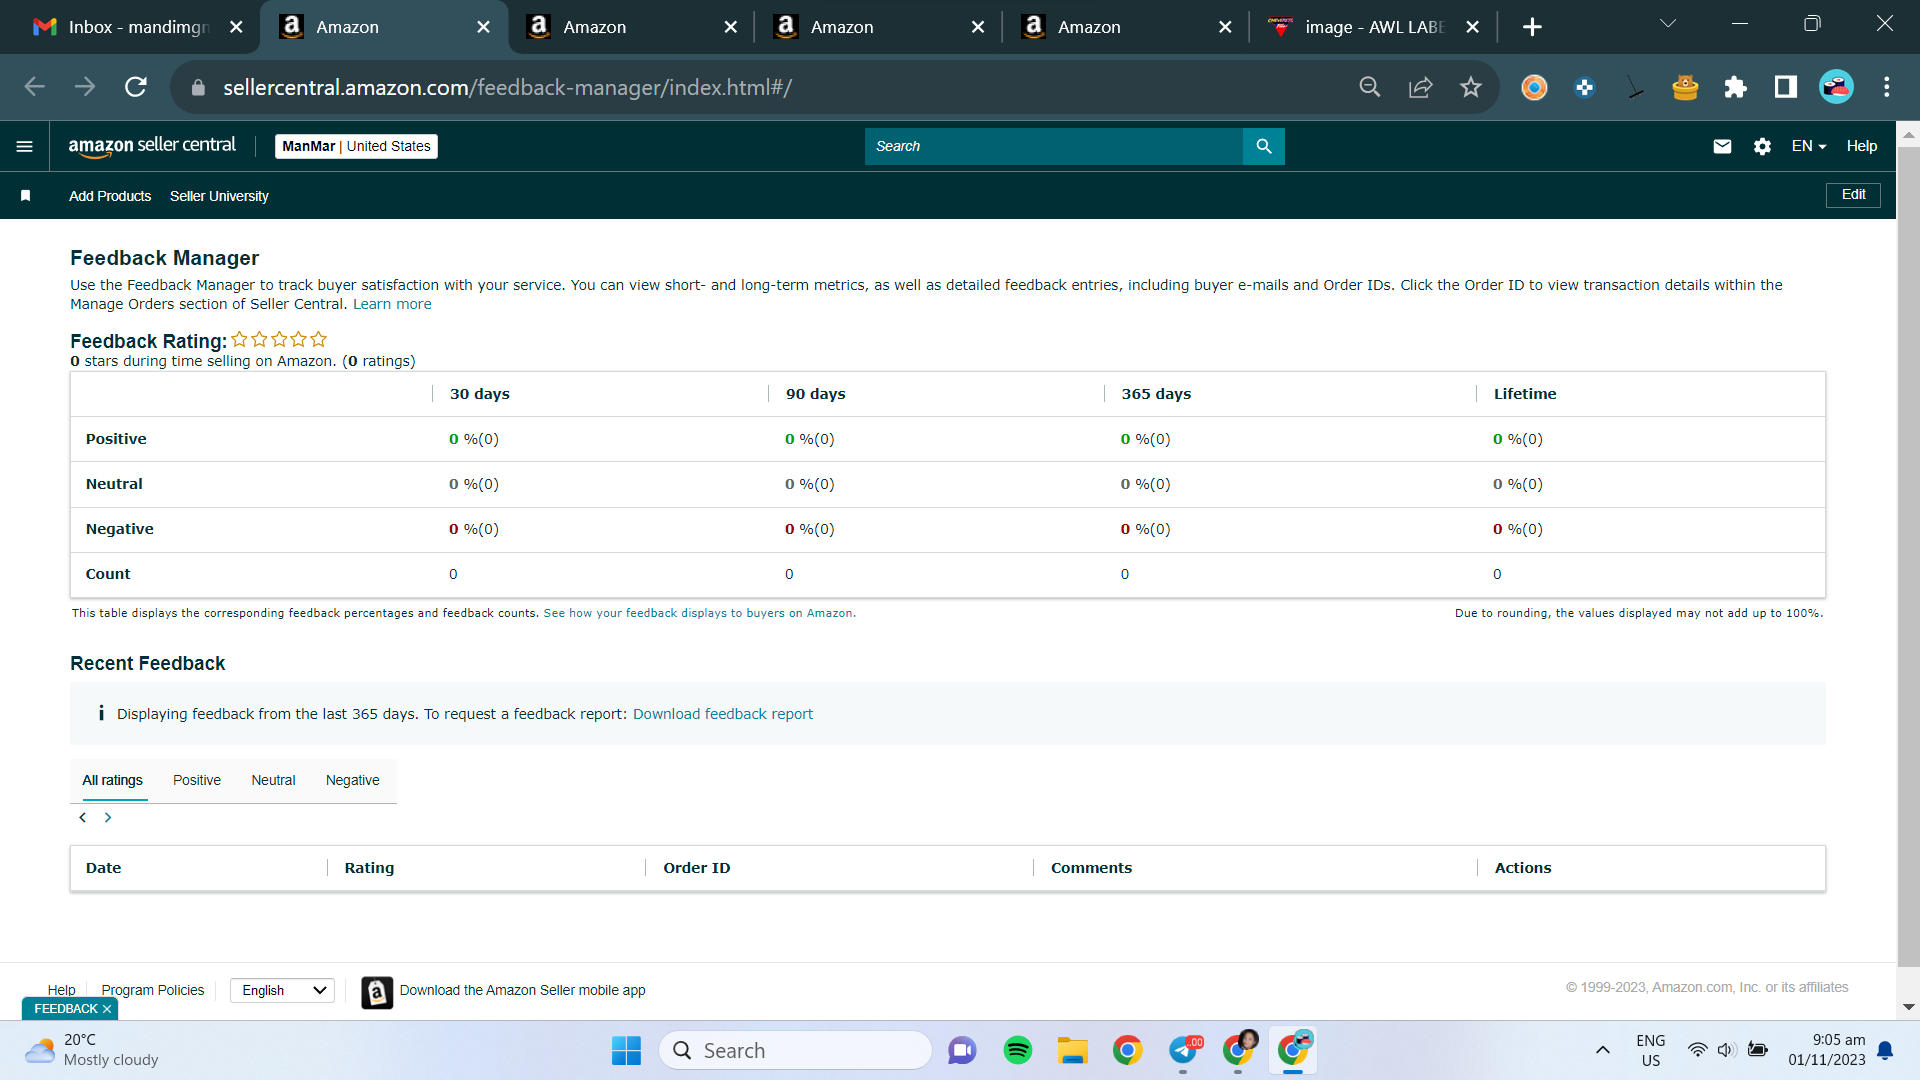Click the Date column header

tap(103, 868)
